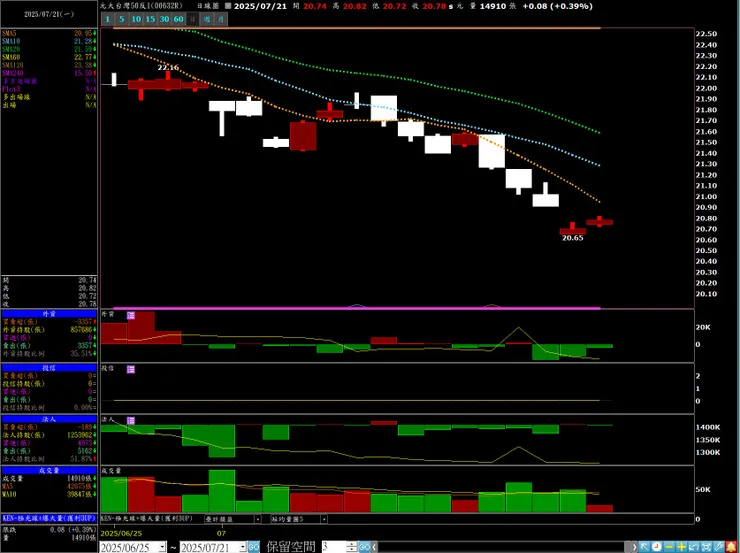Click the 保留空間 value input field
740x553 pixels.
pos(334,547)
